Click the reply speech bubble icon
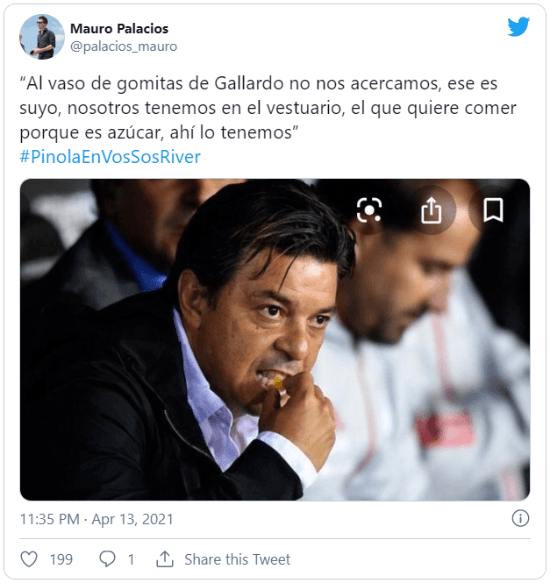550x583 pixels. point(107,559)
